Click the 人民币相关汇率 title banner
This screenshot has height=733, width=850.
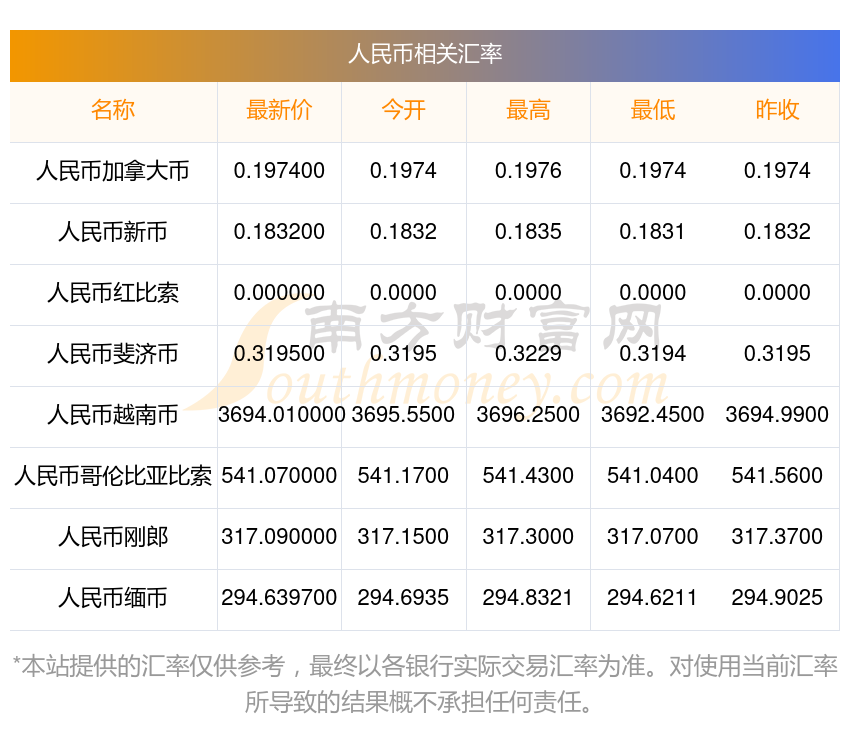[x=425, y=54]
